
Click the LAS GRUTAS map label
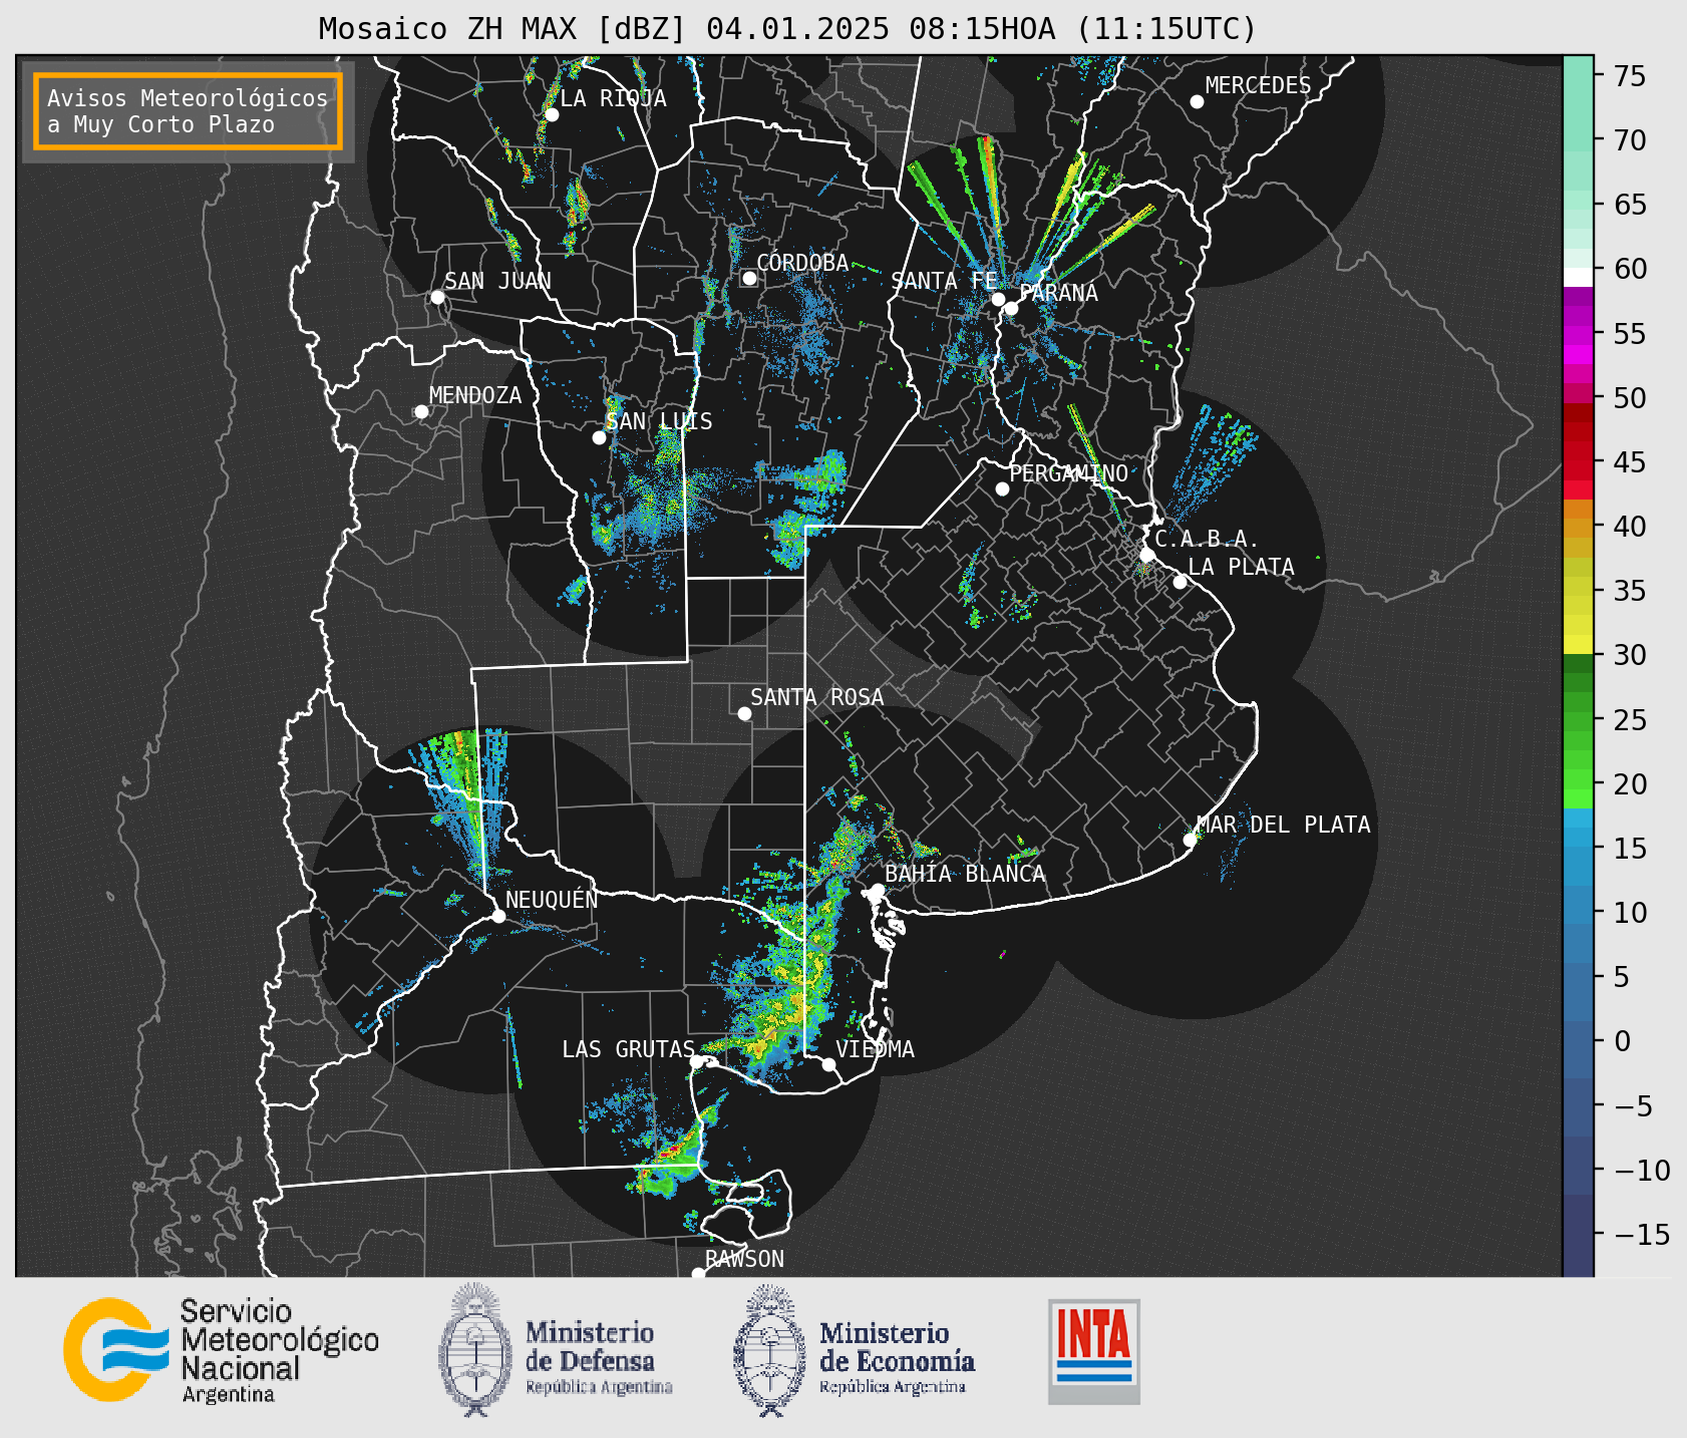[628, 1049]
